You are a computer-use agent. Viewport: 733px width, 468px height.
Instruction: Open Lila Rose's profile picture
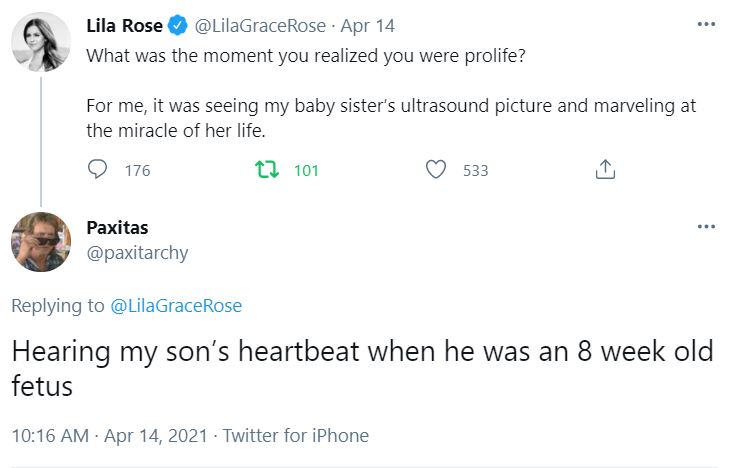tap(41, 43)
